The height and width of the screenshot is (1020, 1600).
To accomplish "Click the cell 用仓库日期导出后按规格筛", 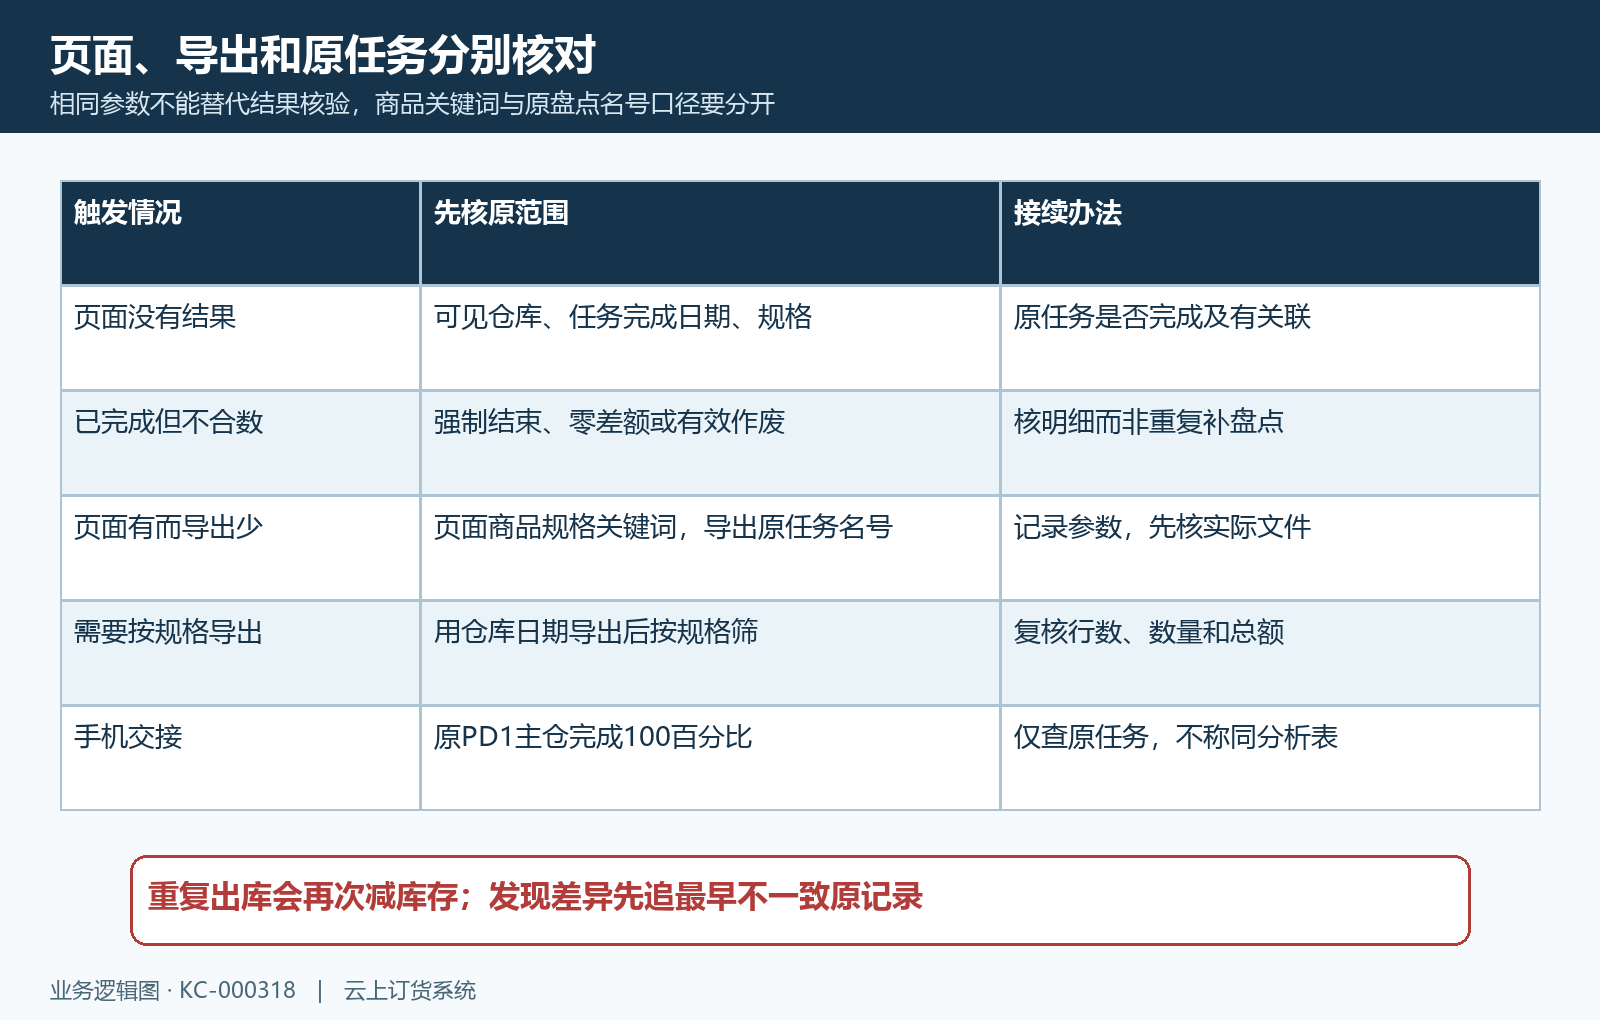I will (710, 653).
